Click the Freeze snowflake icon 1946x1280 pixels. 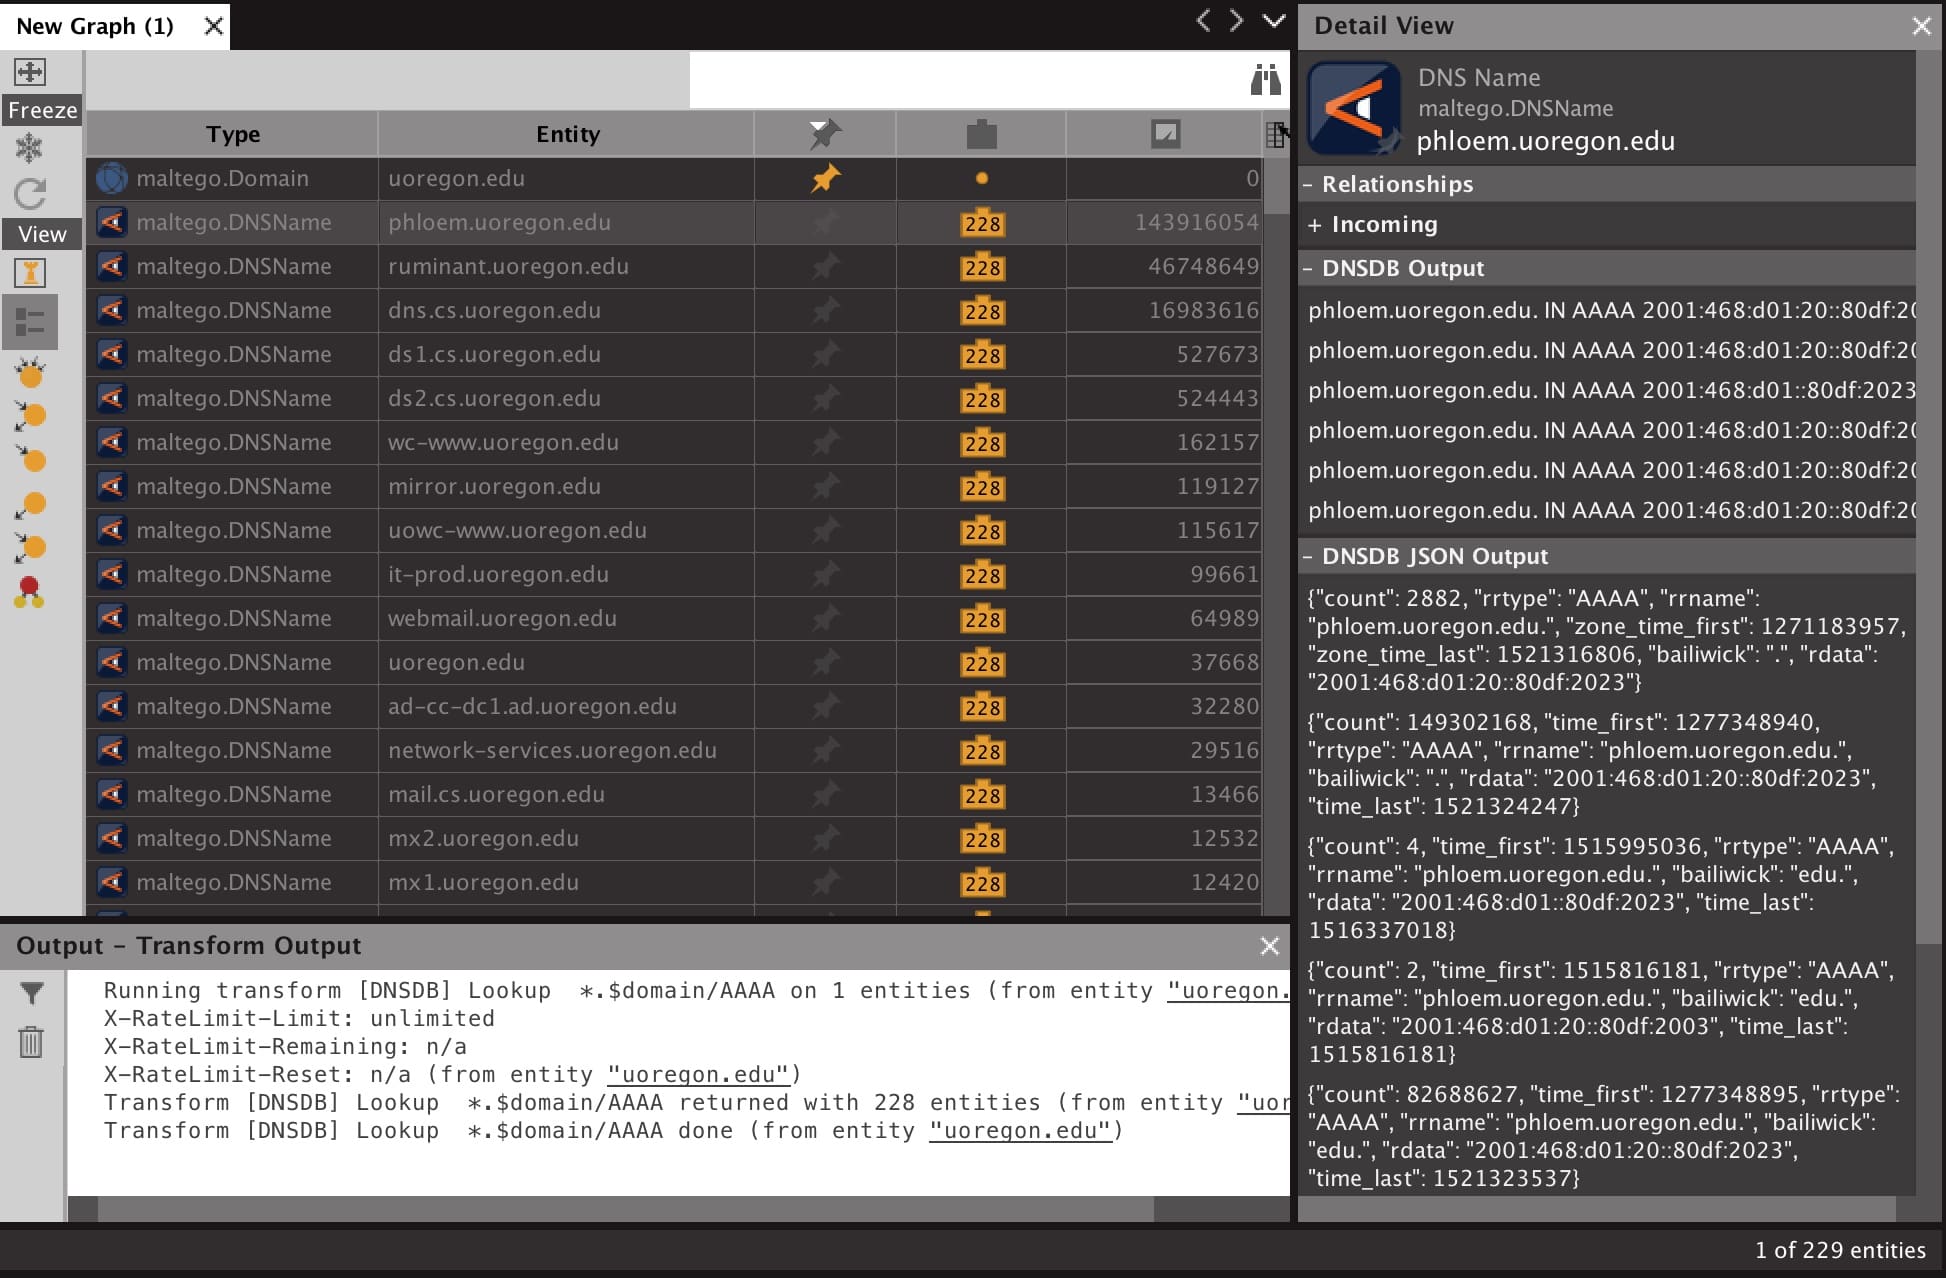coord(29,149)
